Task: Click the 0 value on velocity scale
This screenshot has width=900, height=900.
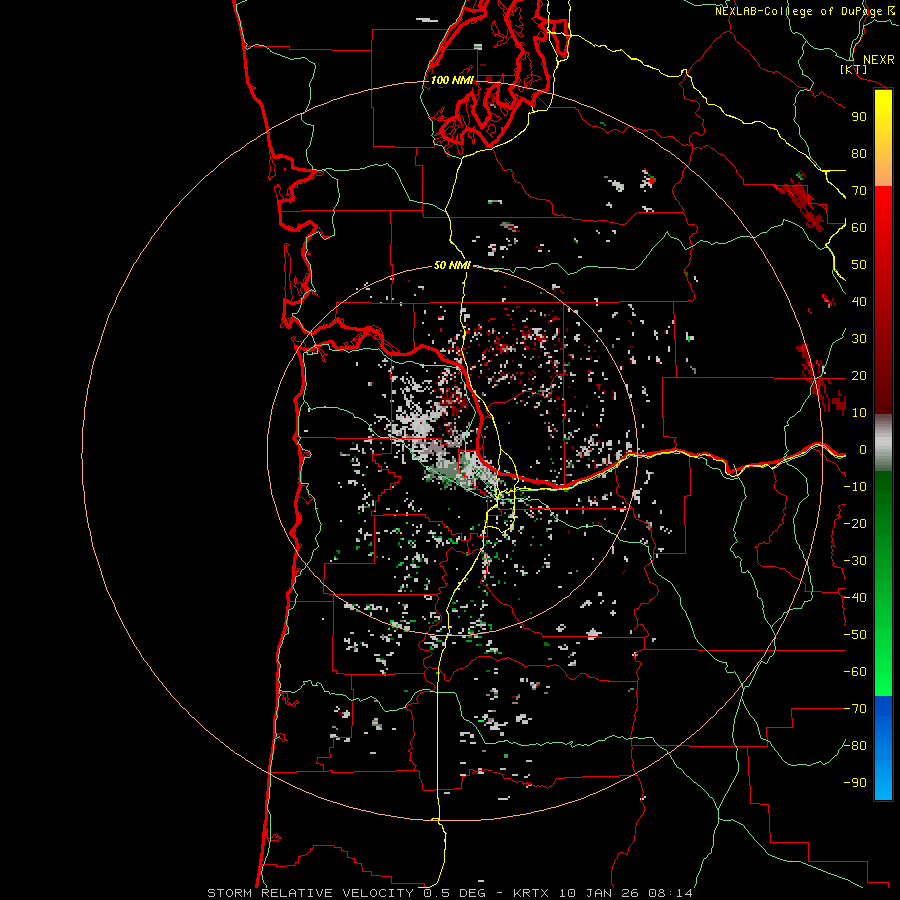Action: [863, 450]
